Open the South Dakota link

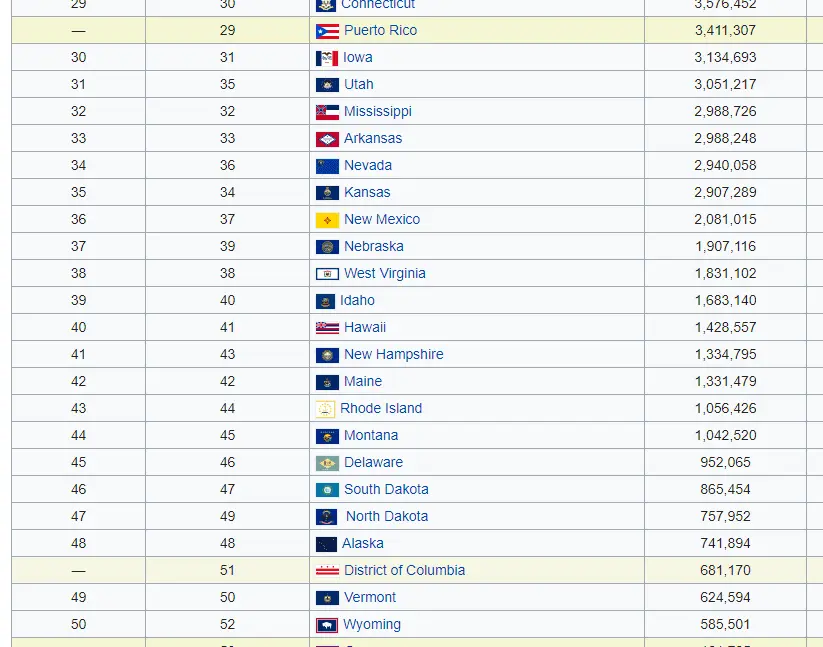tap(386, 489)
